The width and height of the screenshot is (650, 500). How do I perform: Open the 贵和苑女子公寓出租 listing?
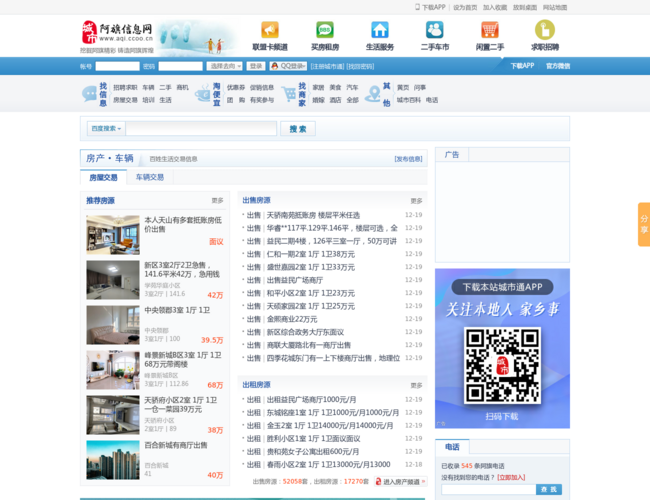313,451
